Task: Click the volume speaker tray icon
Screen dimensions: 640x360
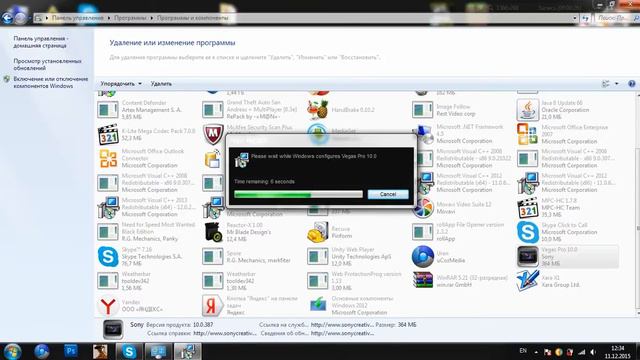Action: point(593,352)
